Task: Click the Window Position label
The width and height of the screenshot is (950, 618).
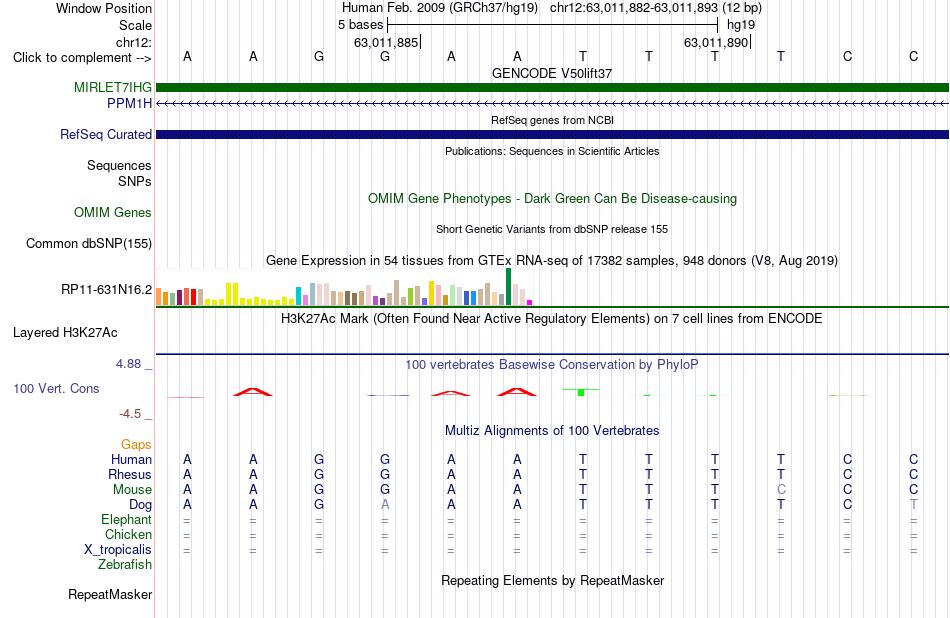Action: click(104, 8)
